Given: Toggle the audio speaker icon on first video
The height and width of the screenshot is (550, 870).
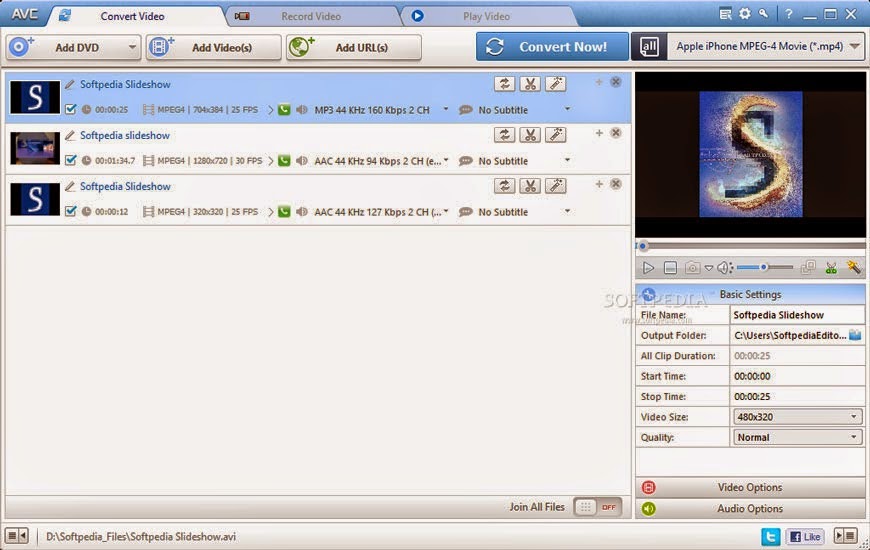Looking at the screenshot, I should pyautogui.click(x=302, y=110).
